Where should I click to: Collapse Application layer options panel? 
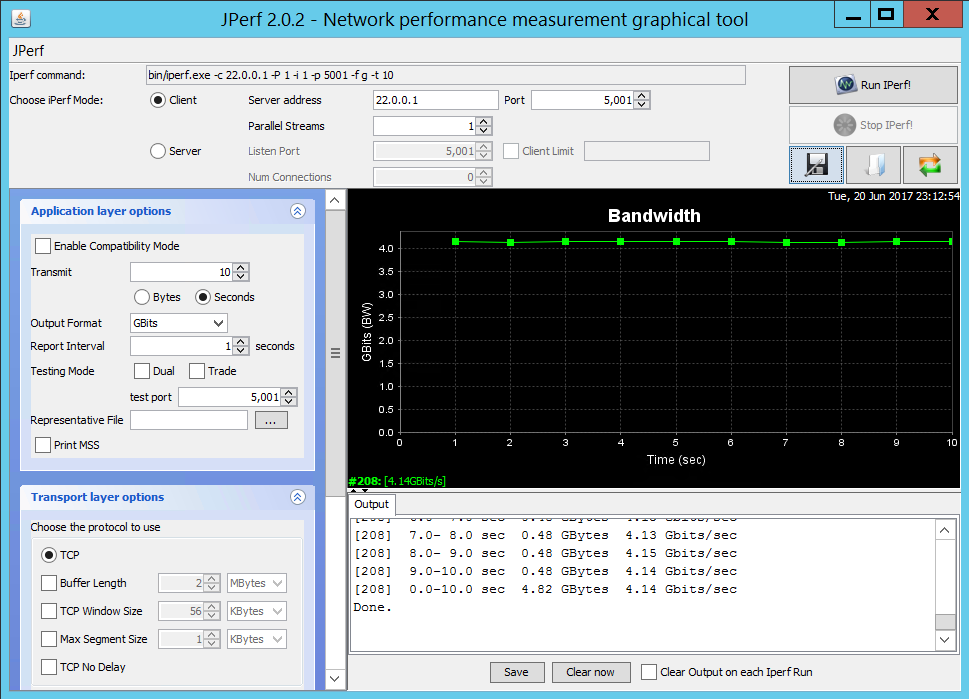[297, 211]
